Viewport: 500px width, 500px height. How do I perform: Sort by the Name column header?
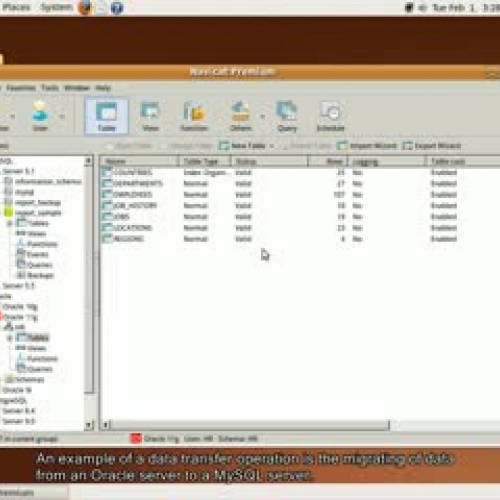(x=139, y=162)
